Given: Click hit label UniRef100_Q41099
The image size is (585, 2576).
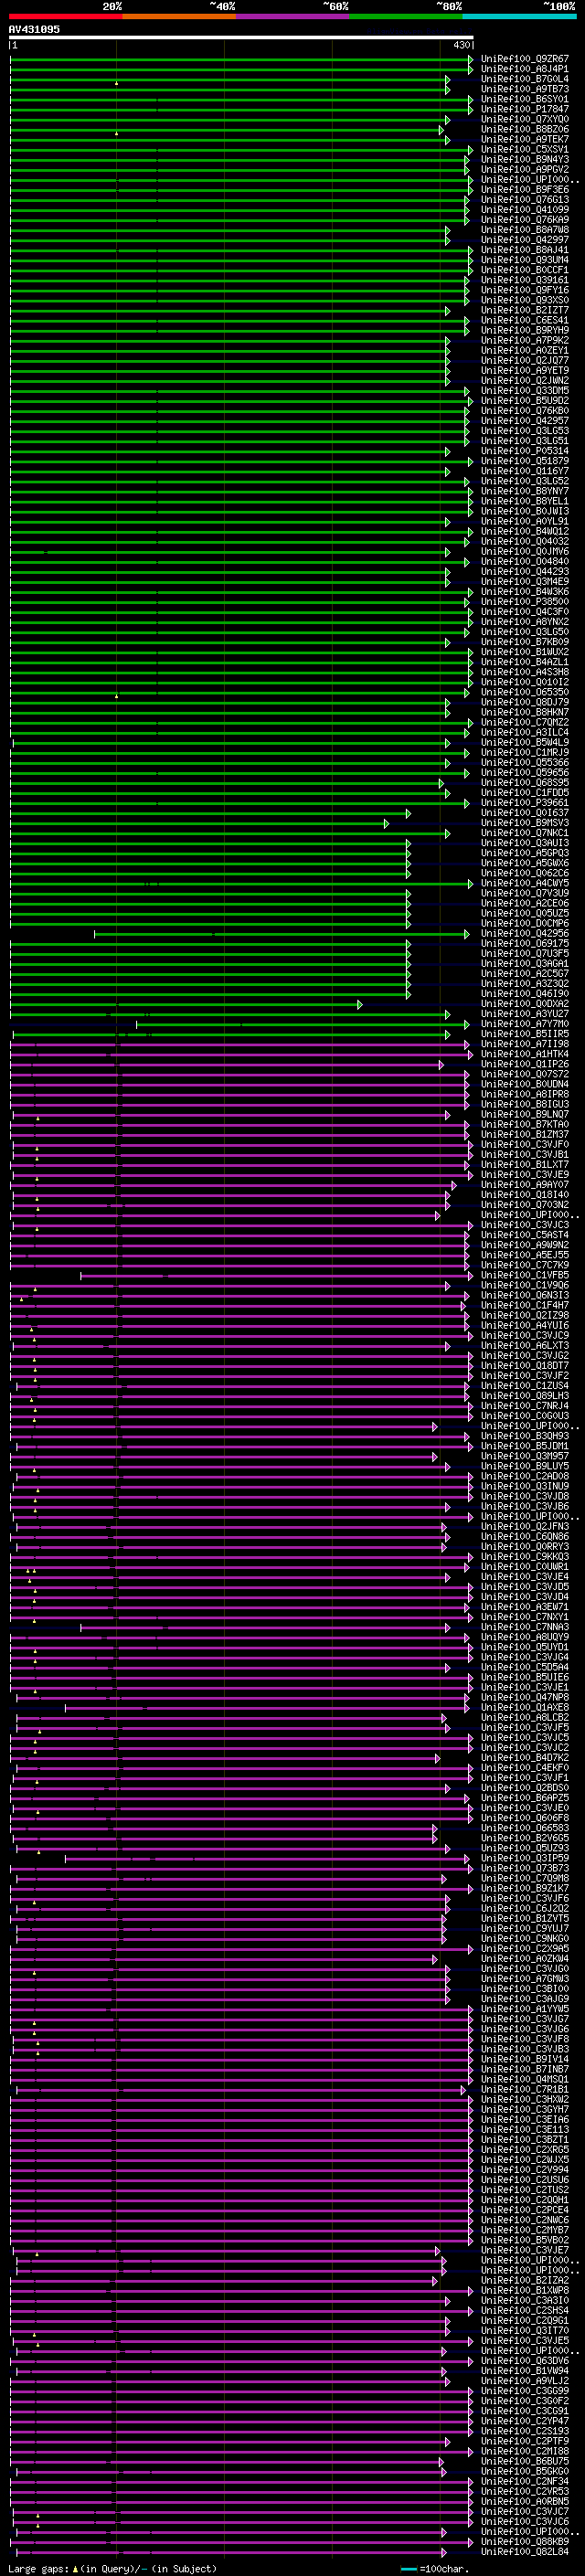Looking at the screenshot, I should (x=525, y=210).
